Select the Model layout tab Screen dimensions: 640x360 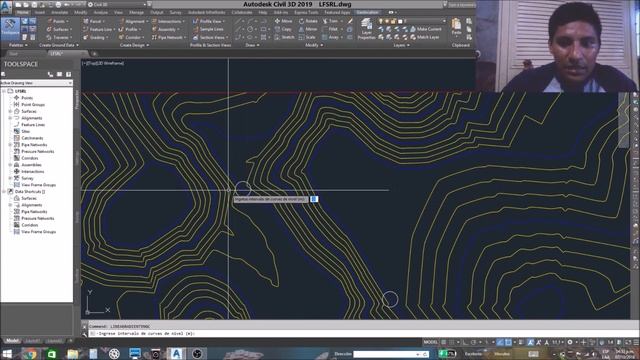(x=12, y=341)
